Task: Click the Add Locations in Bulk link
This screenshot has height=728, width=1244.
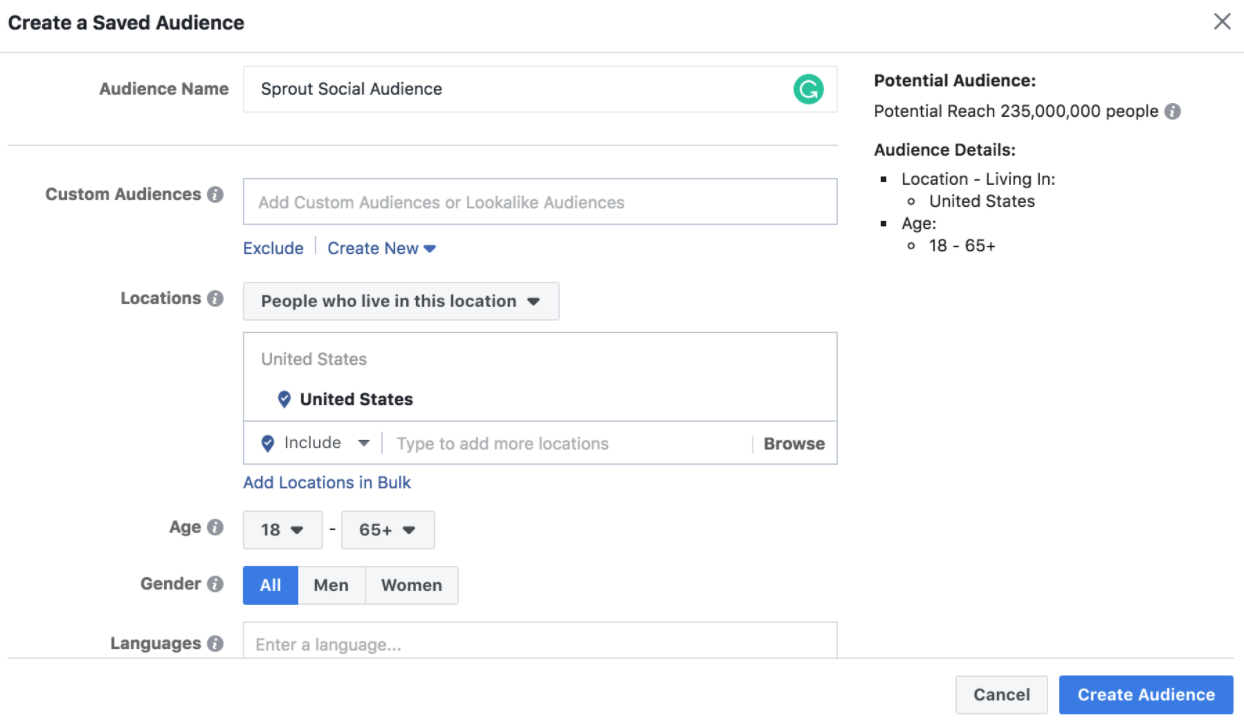Action: tap(327, 482)
